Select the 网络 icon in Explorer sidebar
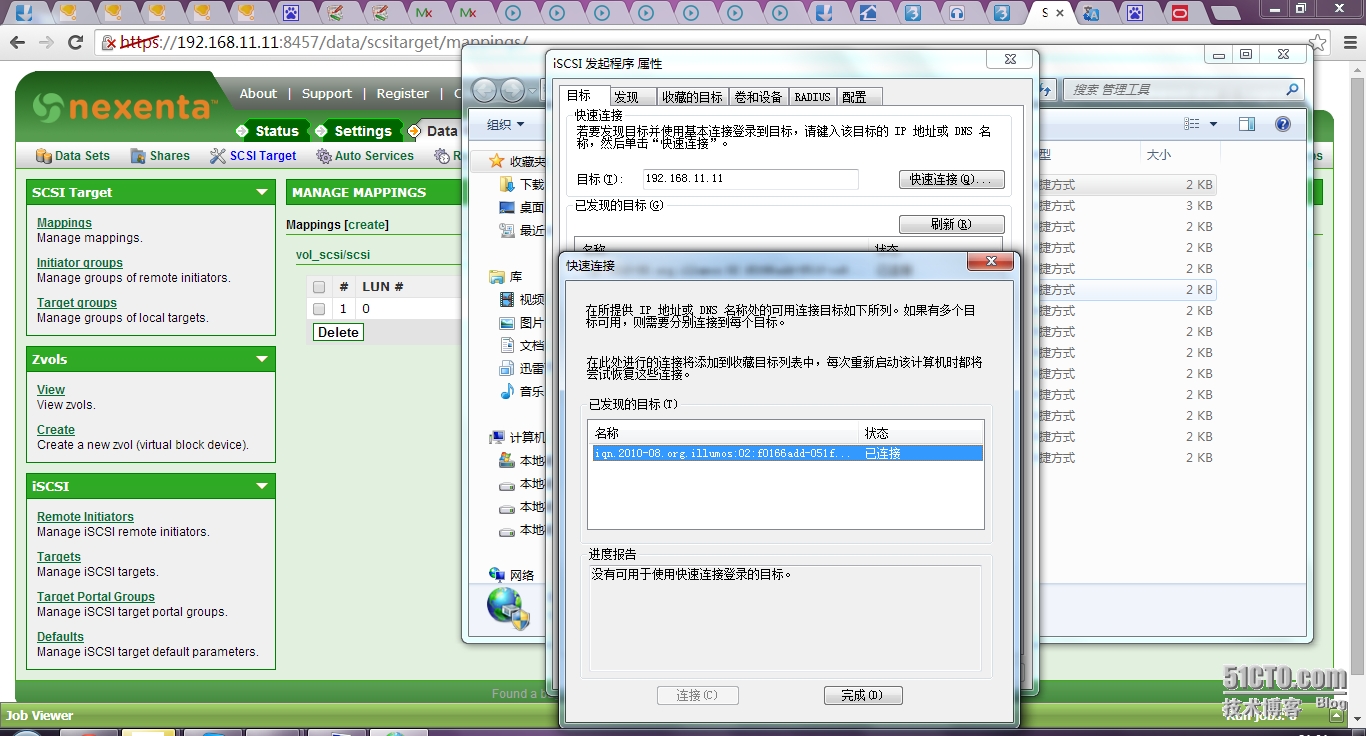 point(497,575)
